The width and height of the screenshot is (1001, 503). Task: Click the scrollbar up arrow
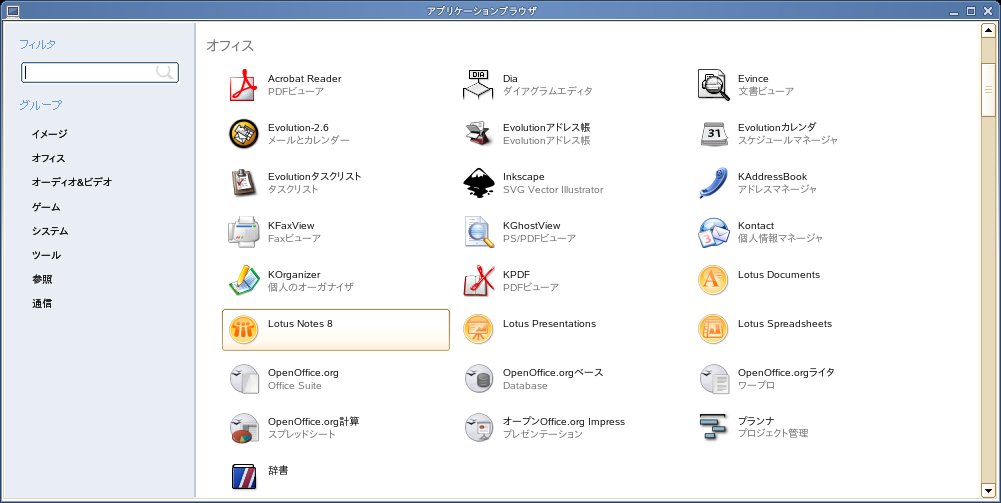pos(988,30)
